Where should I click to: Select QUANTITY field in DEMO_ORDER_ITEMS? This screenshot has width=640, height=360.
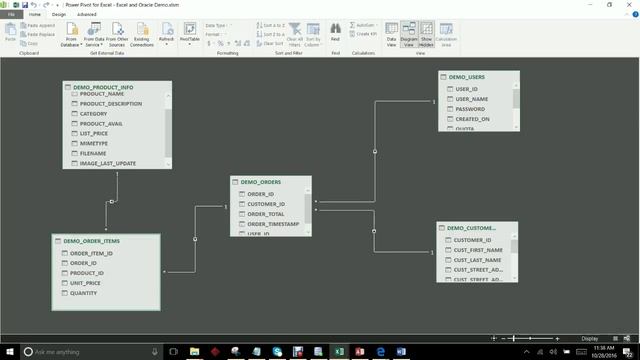[x=83, y=293]
